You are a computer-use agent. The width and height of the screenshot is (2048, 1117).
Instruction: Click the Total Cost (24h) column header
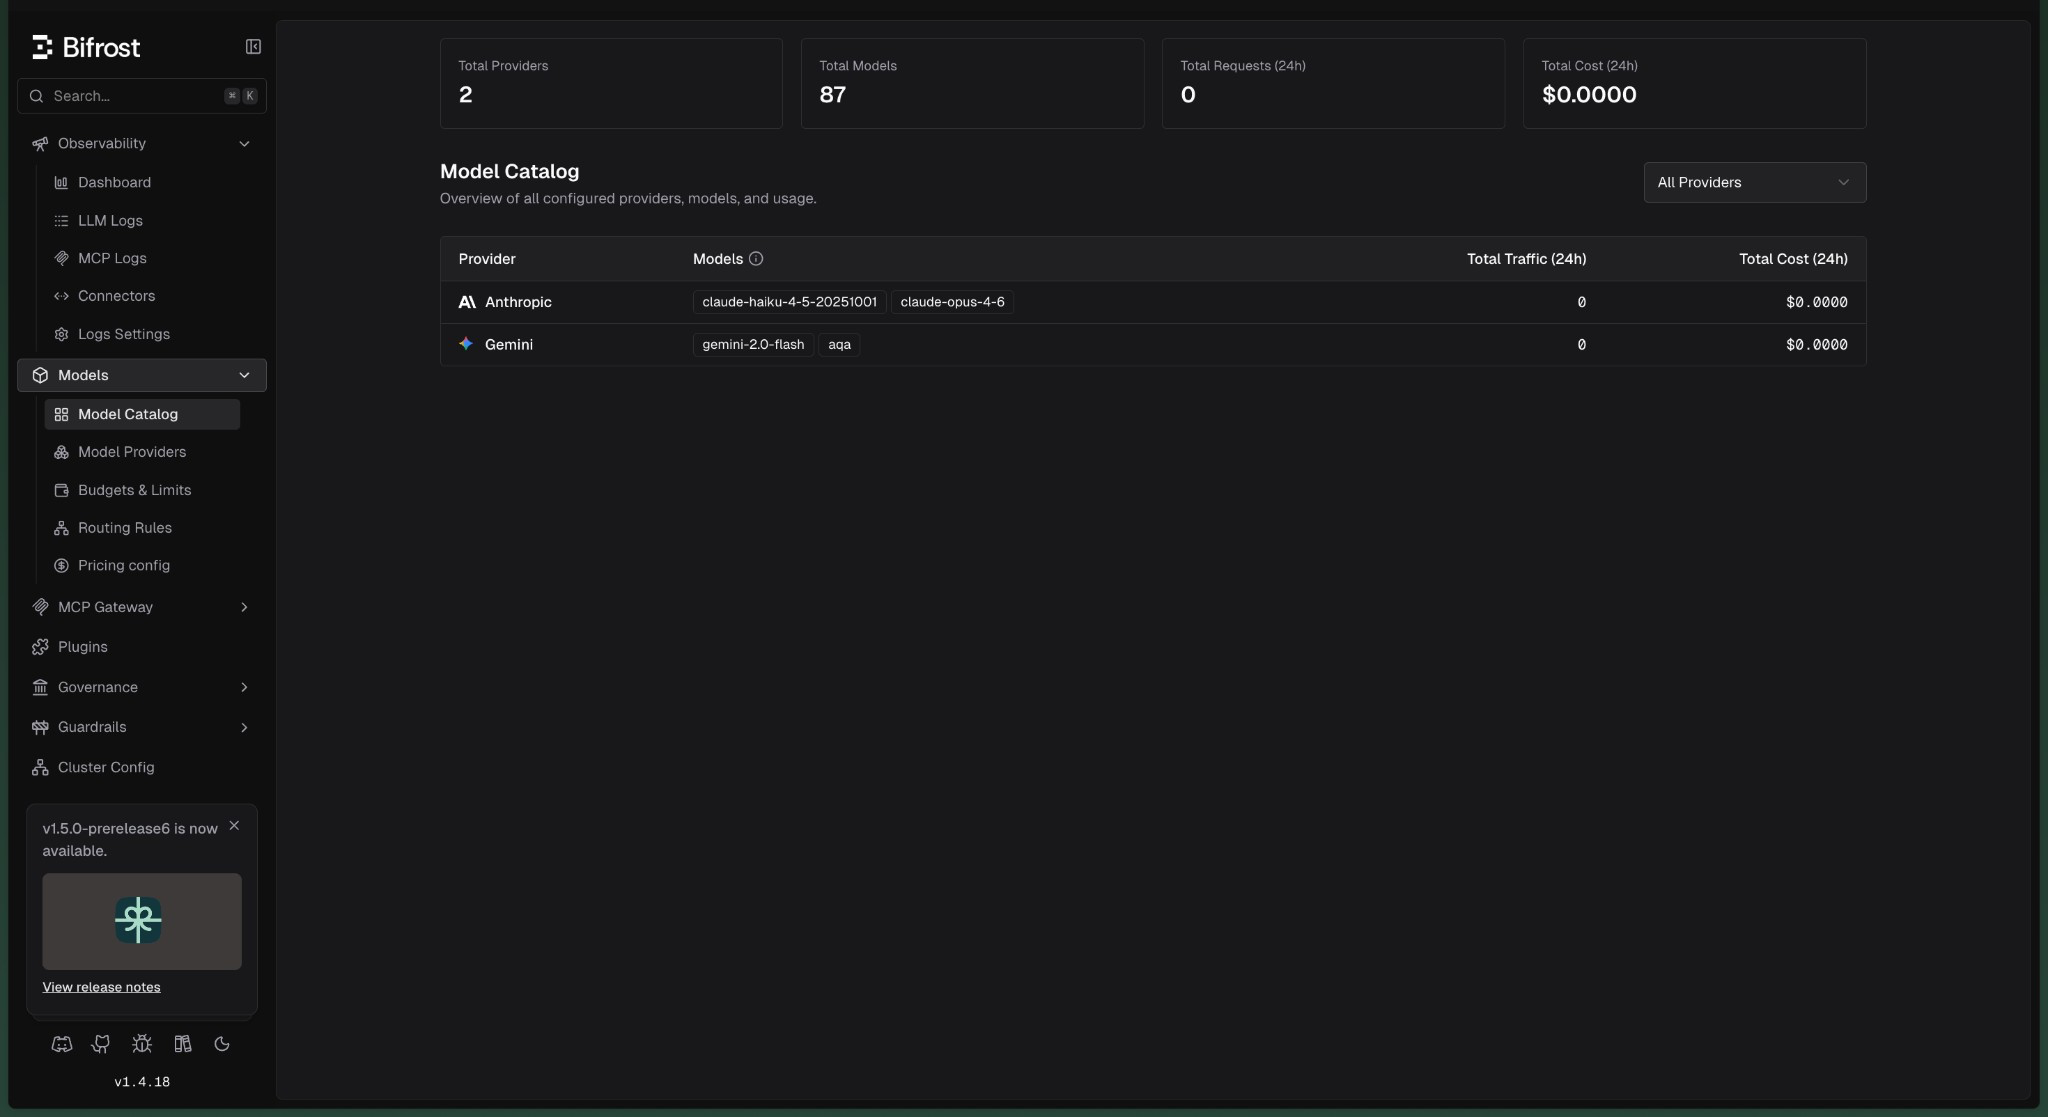[x=1793, y=259]
